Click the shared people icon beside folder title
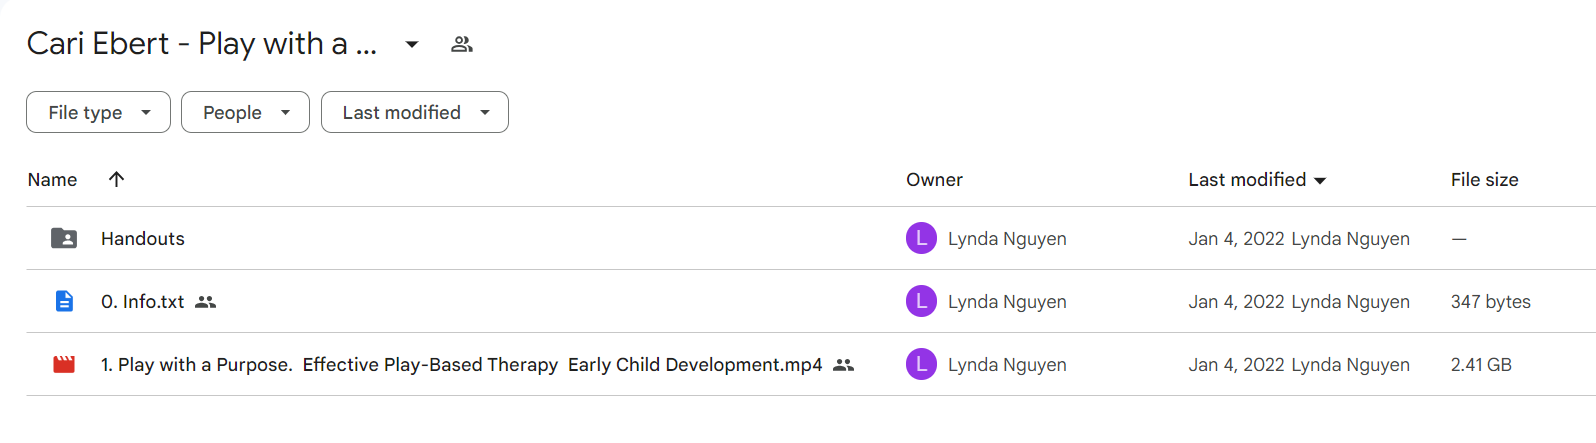The height and width of the screenshot is (443, 1596). 461,44
